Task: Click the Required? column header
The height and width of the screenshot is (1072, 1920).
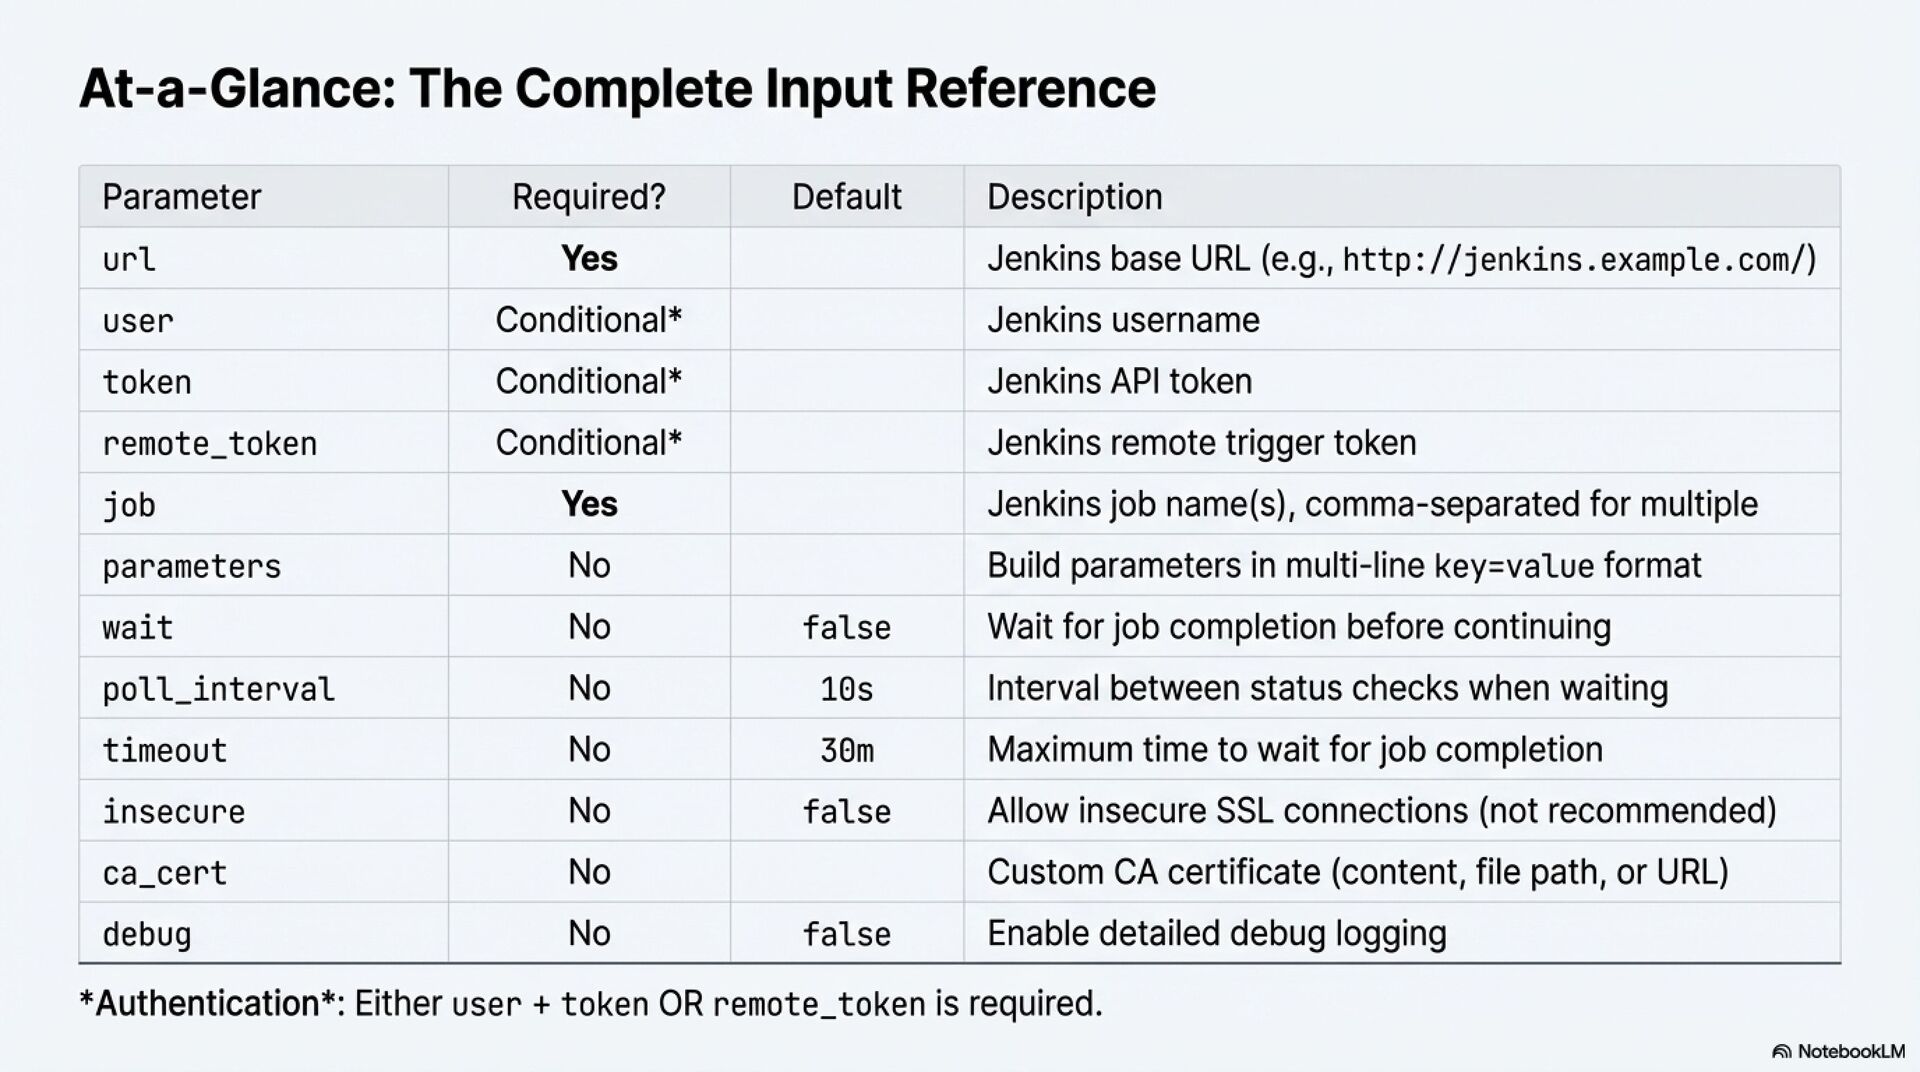Action: 588,197
